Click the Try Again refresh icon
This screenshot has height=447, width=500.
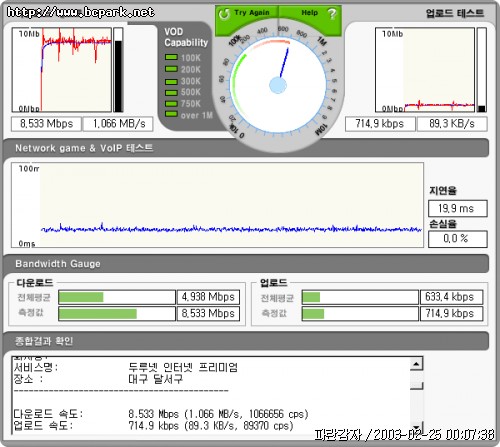click(224, 14)
